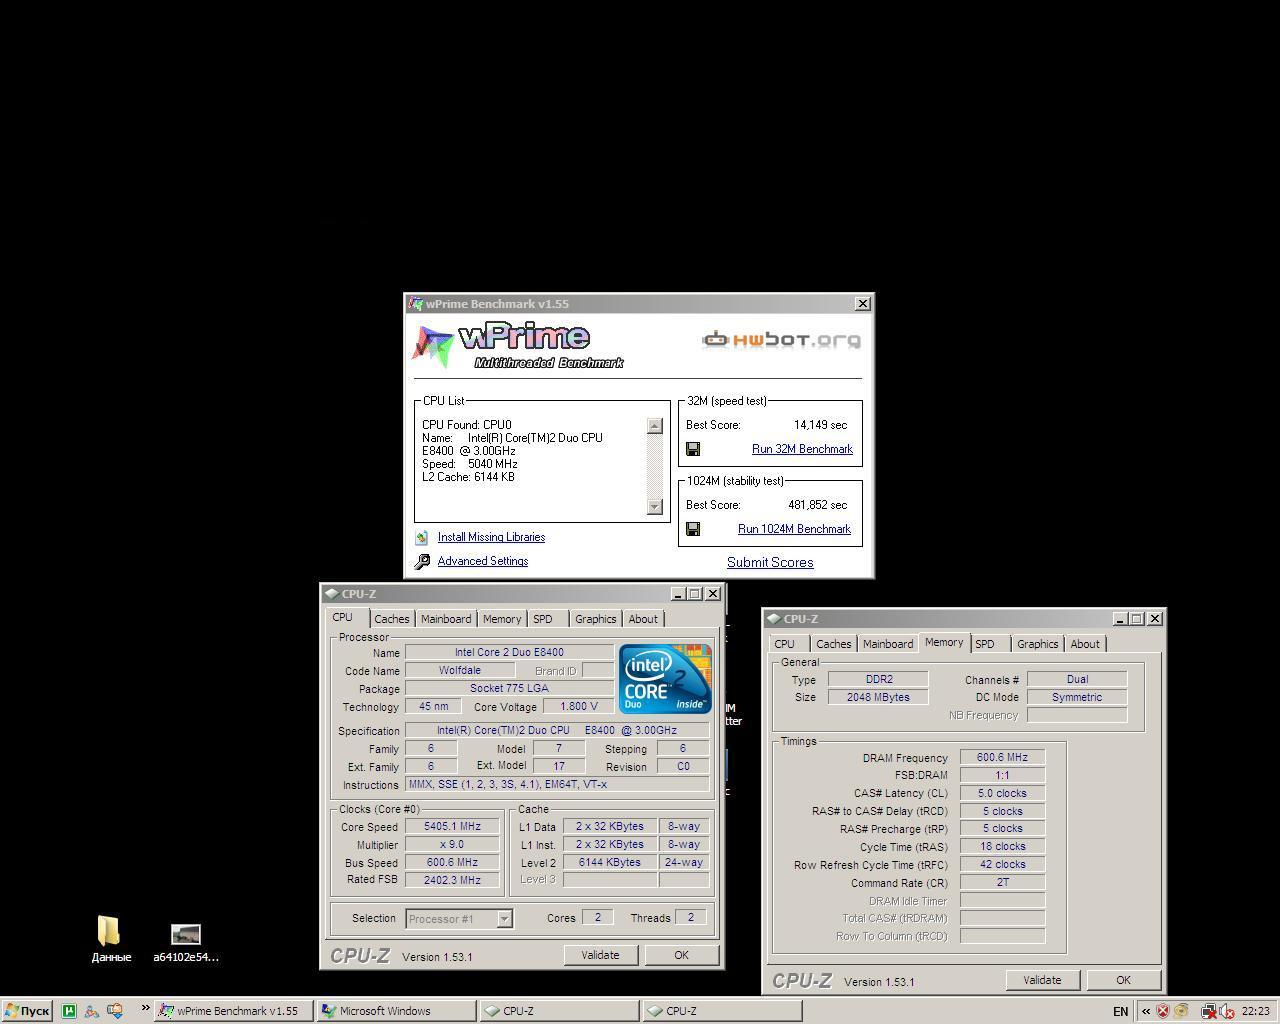Click the save icon under 1024M stability test
Screen dimensions: 1280x1024
coord(693,529)
